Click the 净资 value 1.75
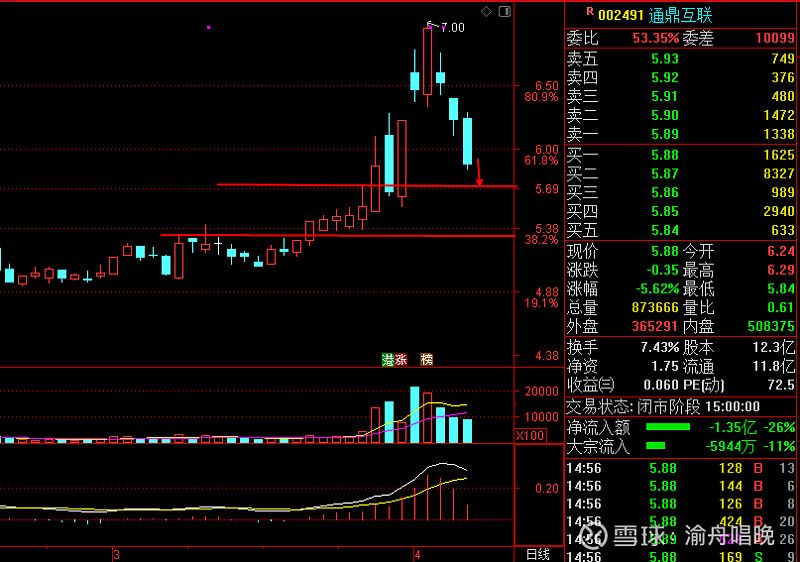Viewport: 800px width, 562px height. 665,367
